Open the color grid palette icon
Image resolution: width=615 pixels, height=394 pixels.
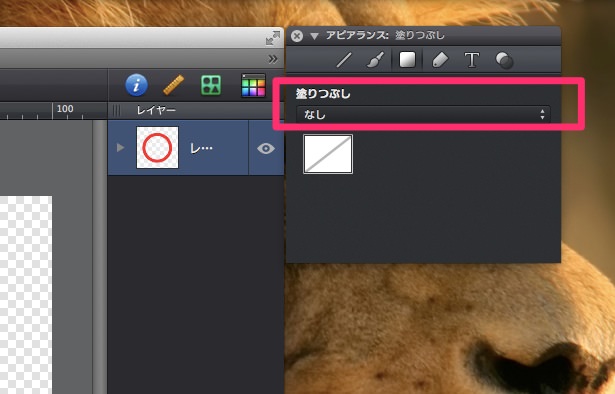[x=253, y=85]
